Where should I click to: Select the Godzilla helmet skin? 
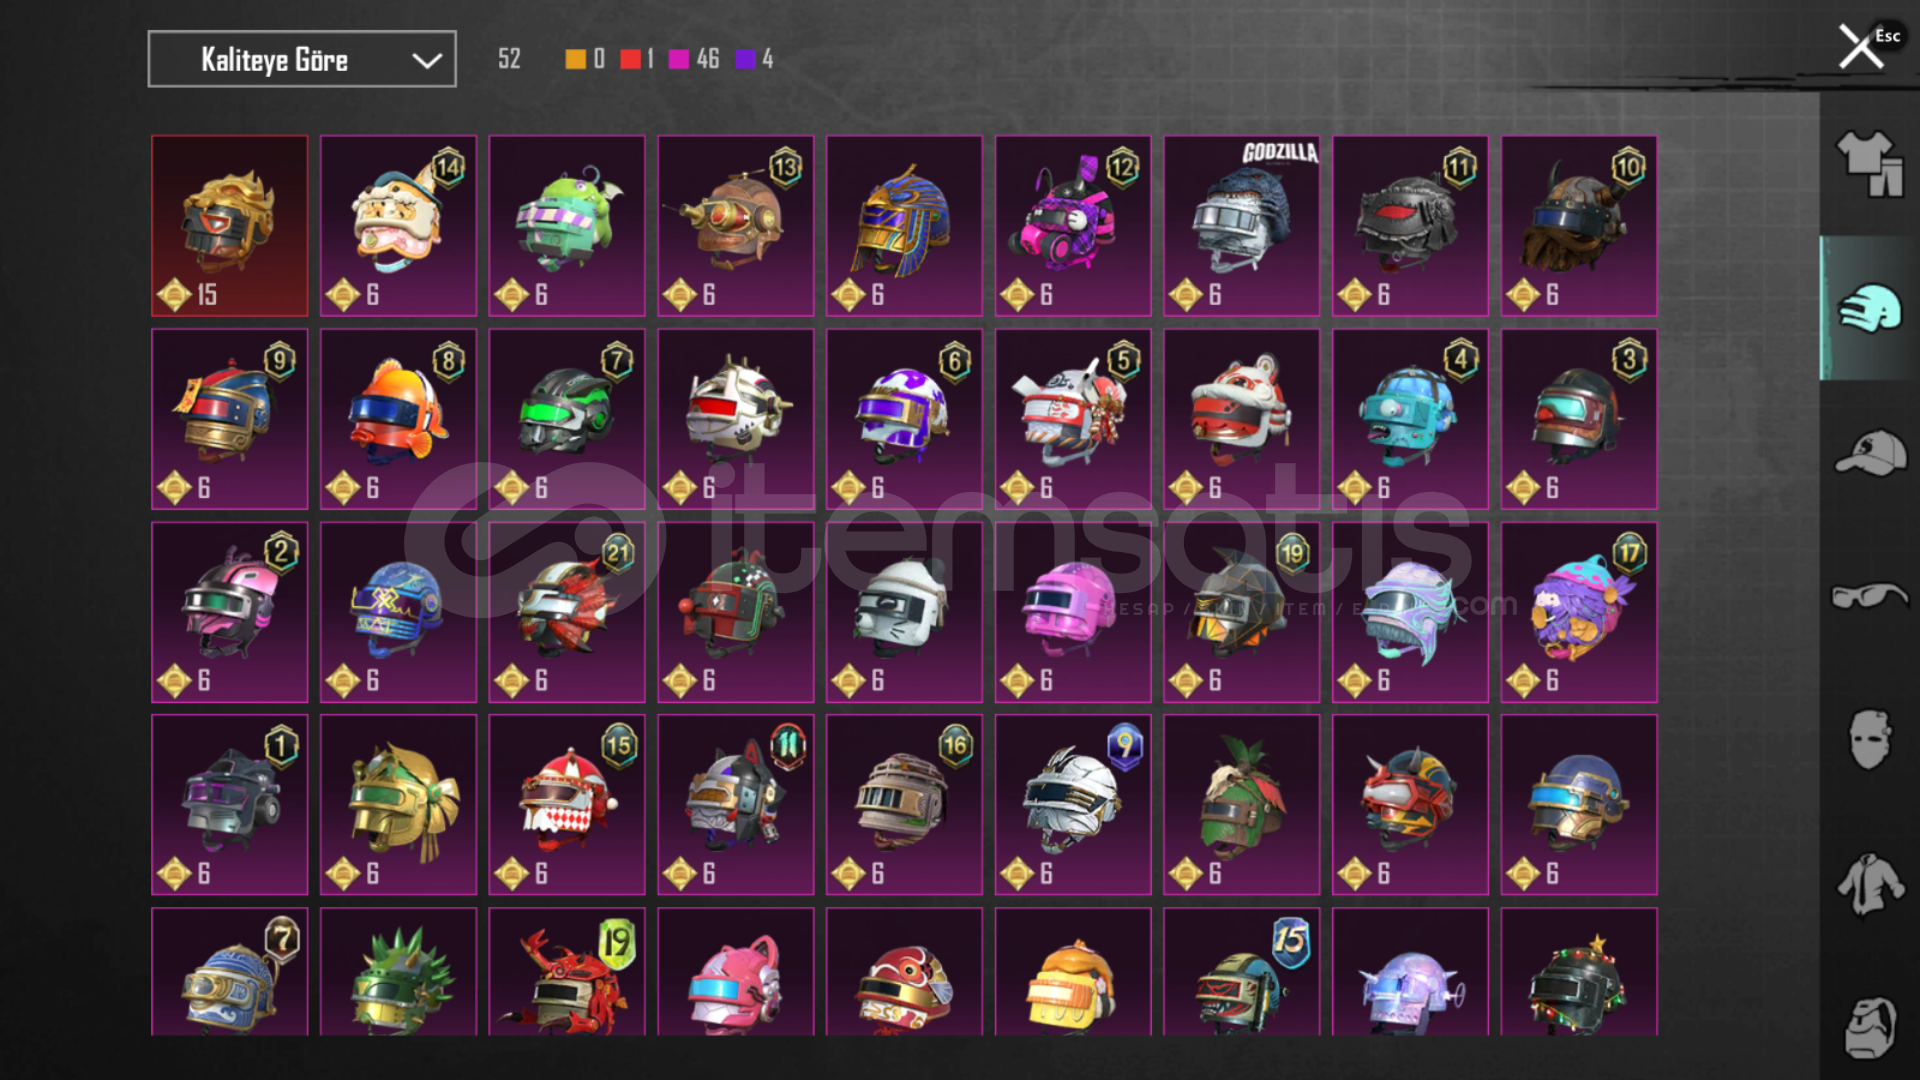click(1242, 226)
